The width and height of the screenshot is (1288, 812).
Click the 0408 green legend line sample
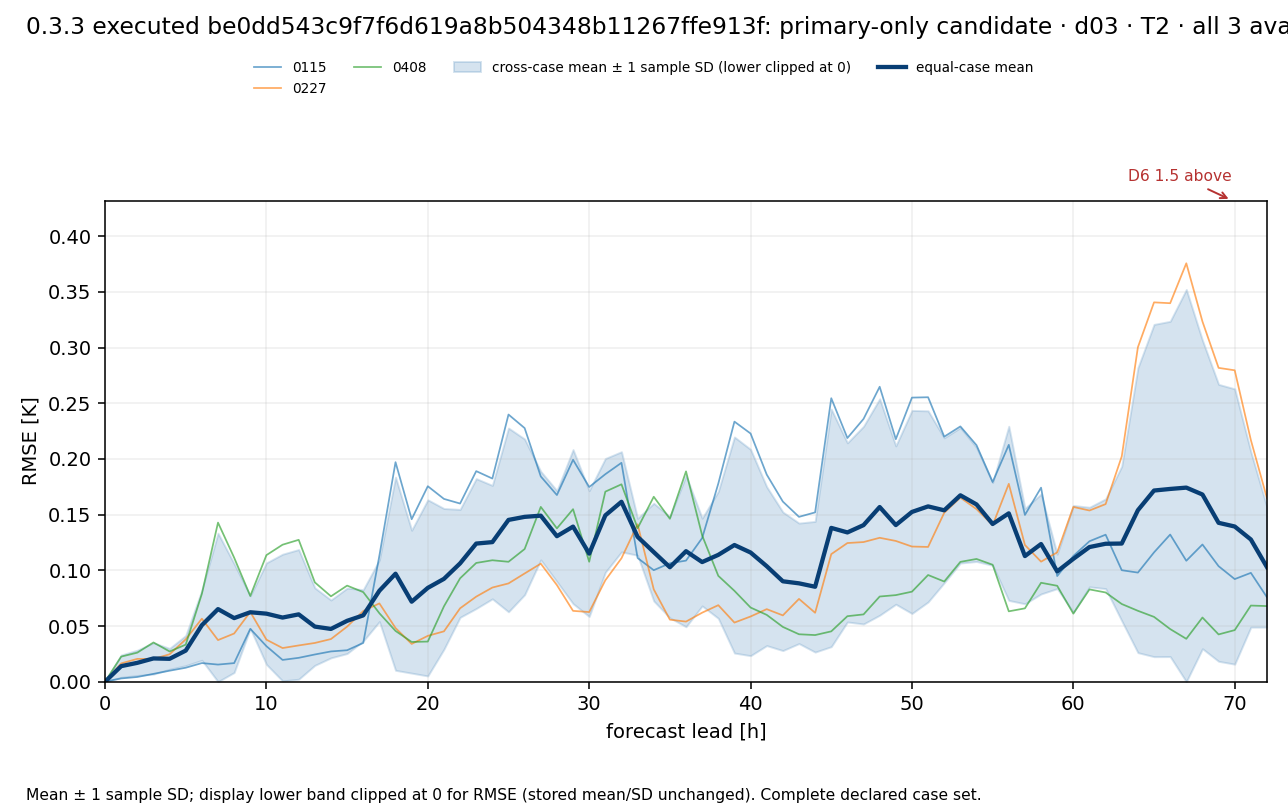(x=368, y=68)
